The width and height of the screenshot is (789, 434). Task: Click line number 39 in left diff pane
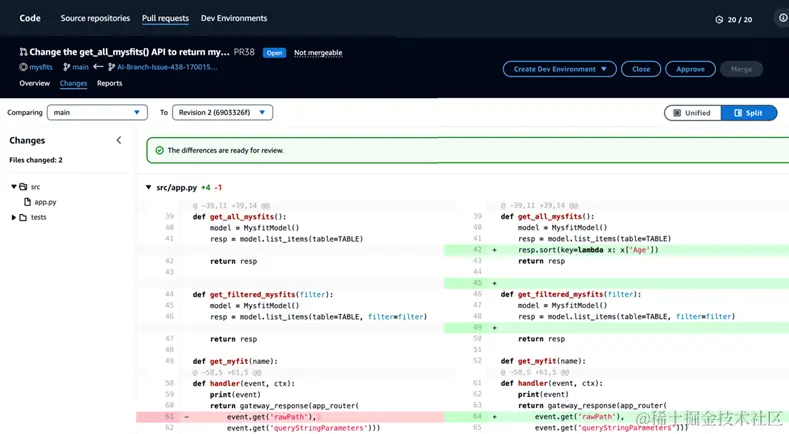point(169,216)
